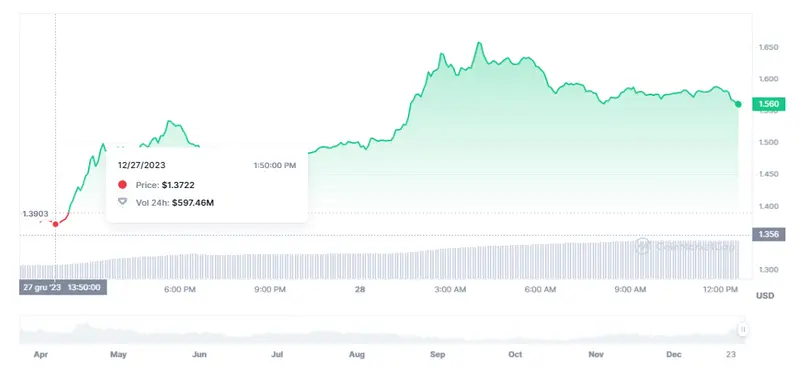
Task: Click the 1.3903 opening price label
Action: [35, 214]
